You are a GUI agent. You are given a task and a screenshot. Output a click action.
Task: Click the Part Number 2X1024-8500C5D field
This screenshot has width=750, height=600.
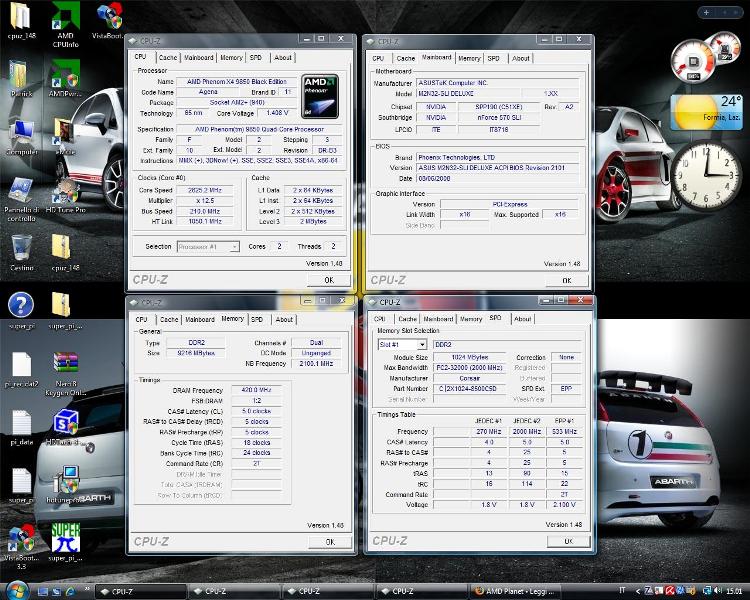click(469, 389)
